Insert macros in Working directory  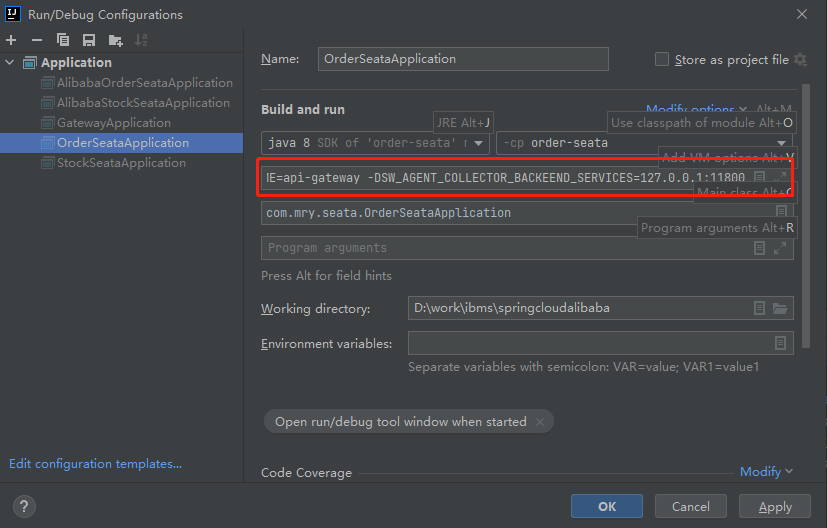pos(759,308)
